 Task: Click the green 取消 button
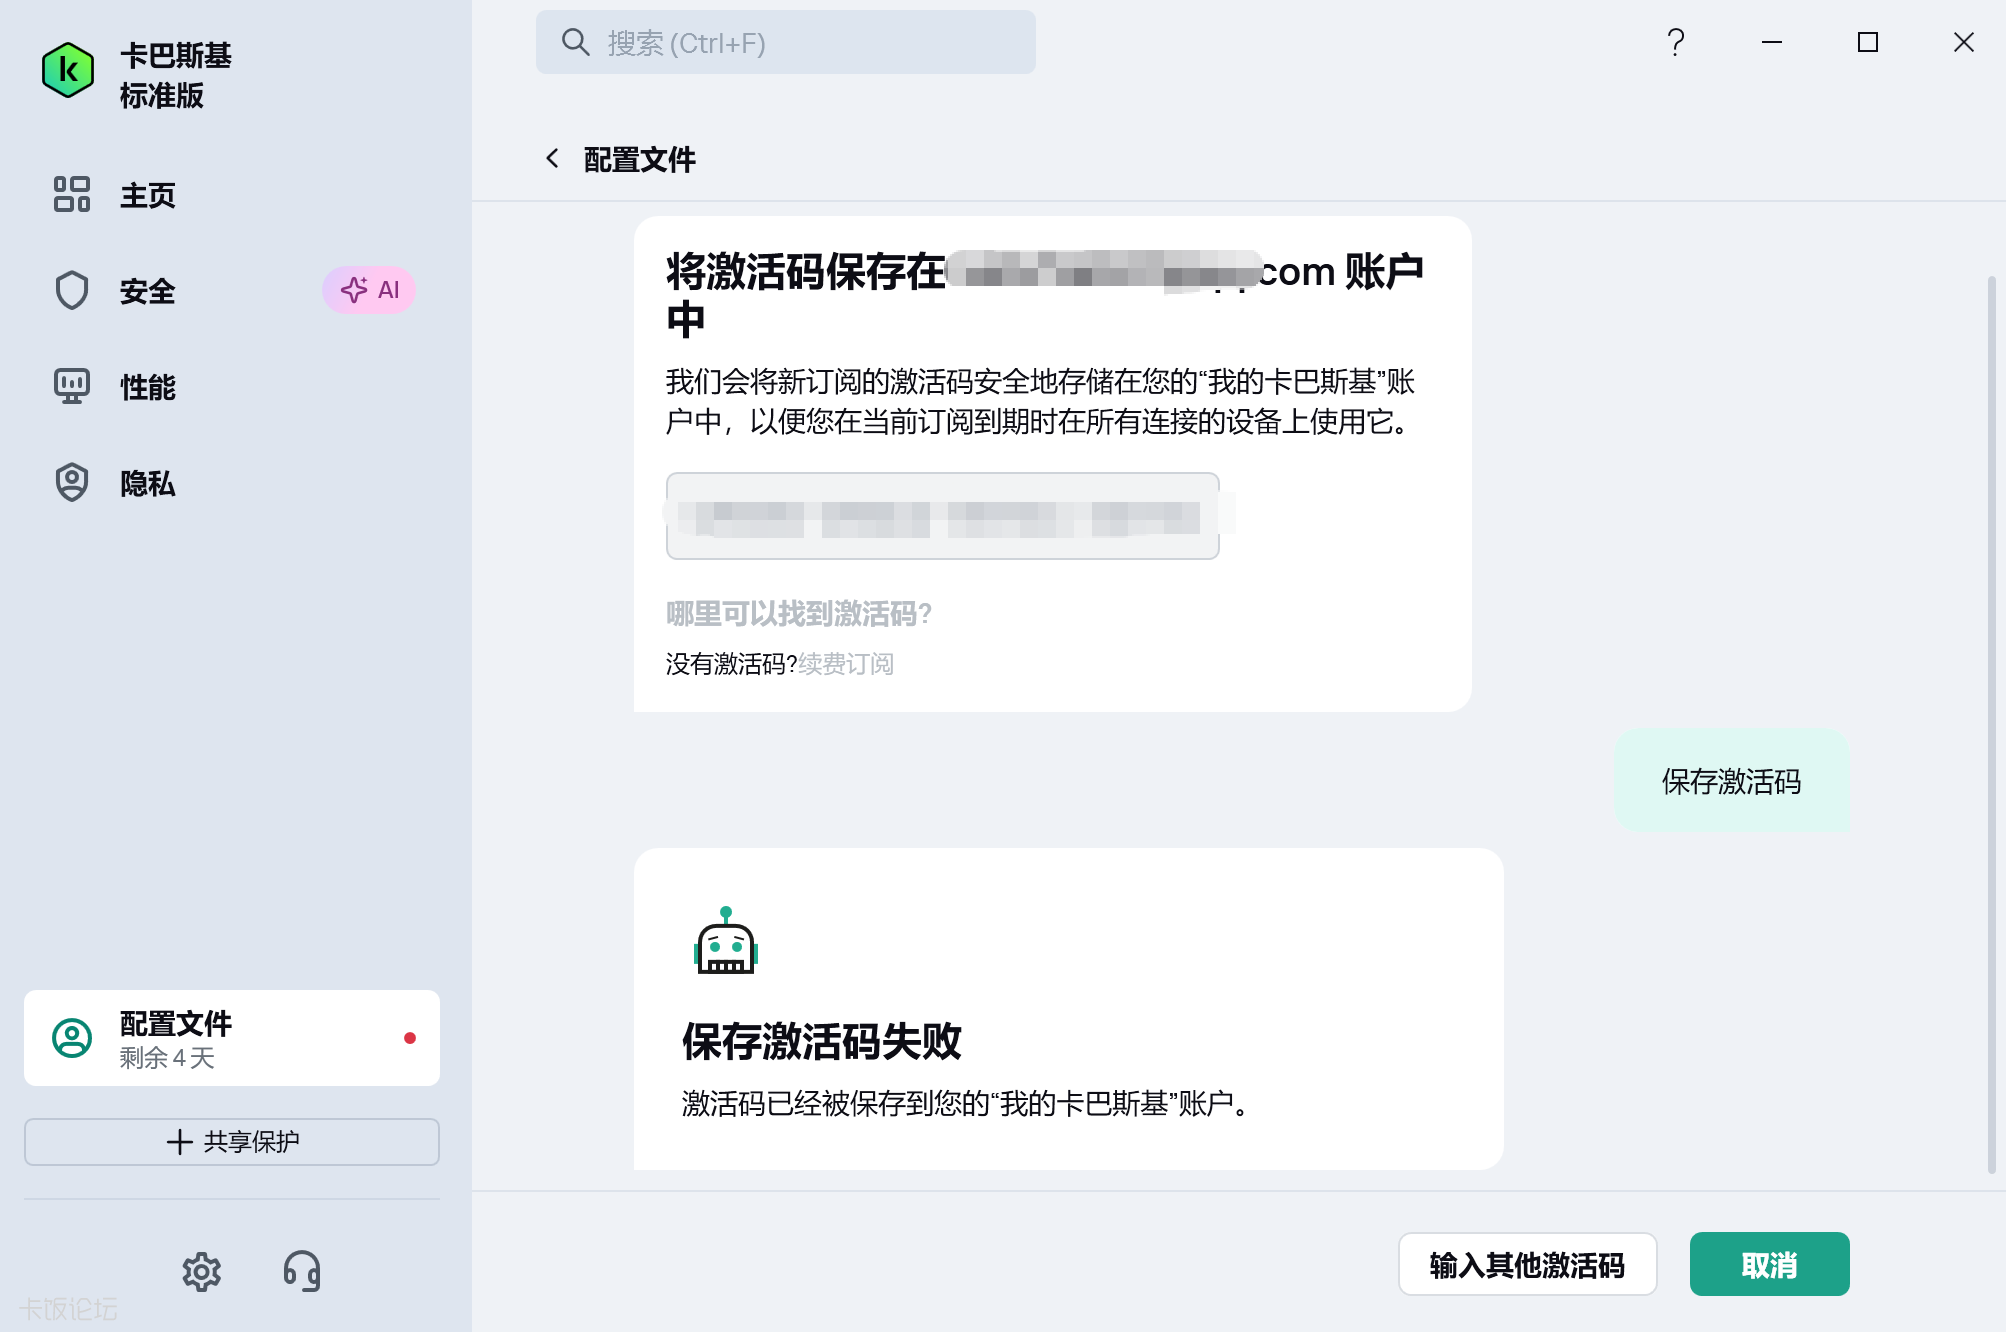click(1770, 1264)
